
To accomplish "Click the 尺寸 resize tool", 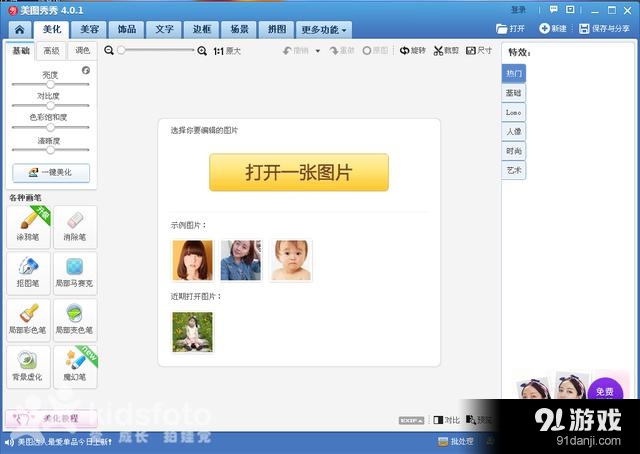I will 479,51.
